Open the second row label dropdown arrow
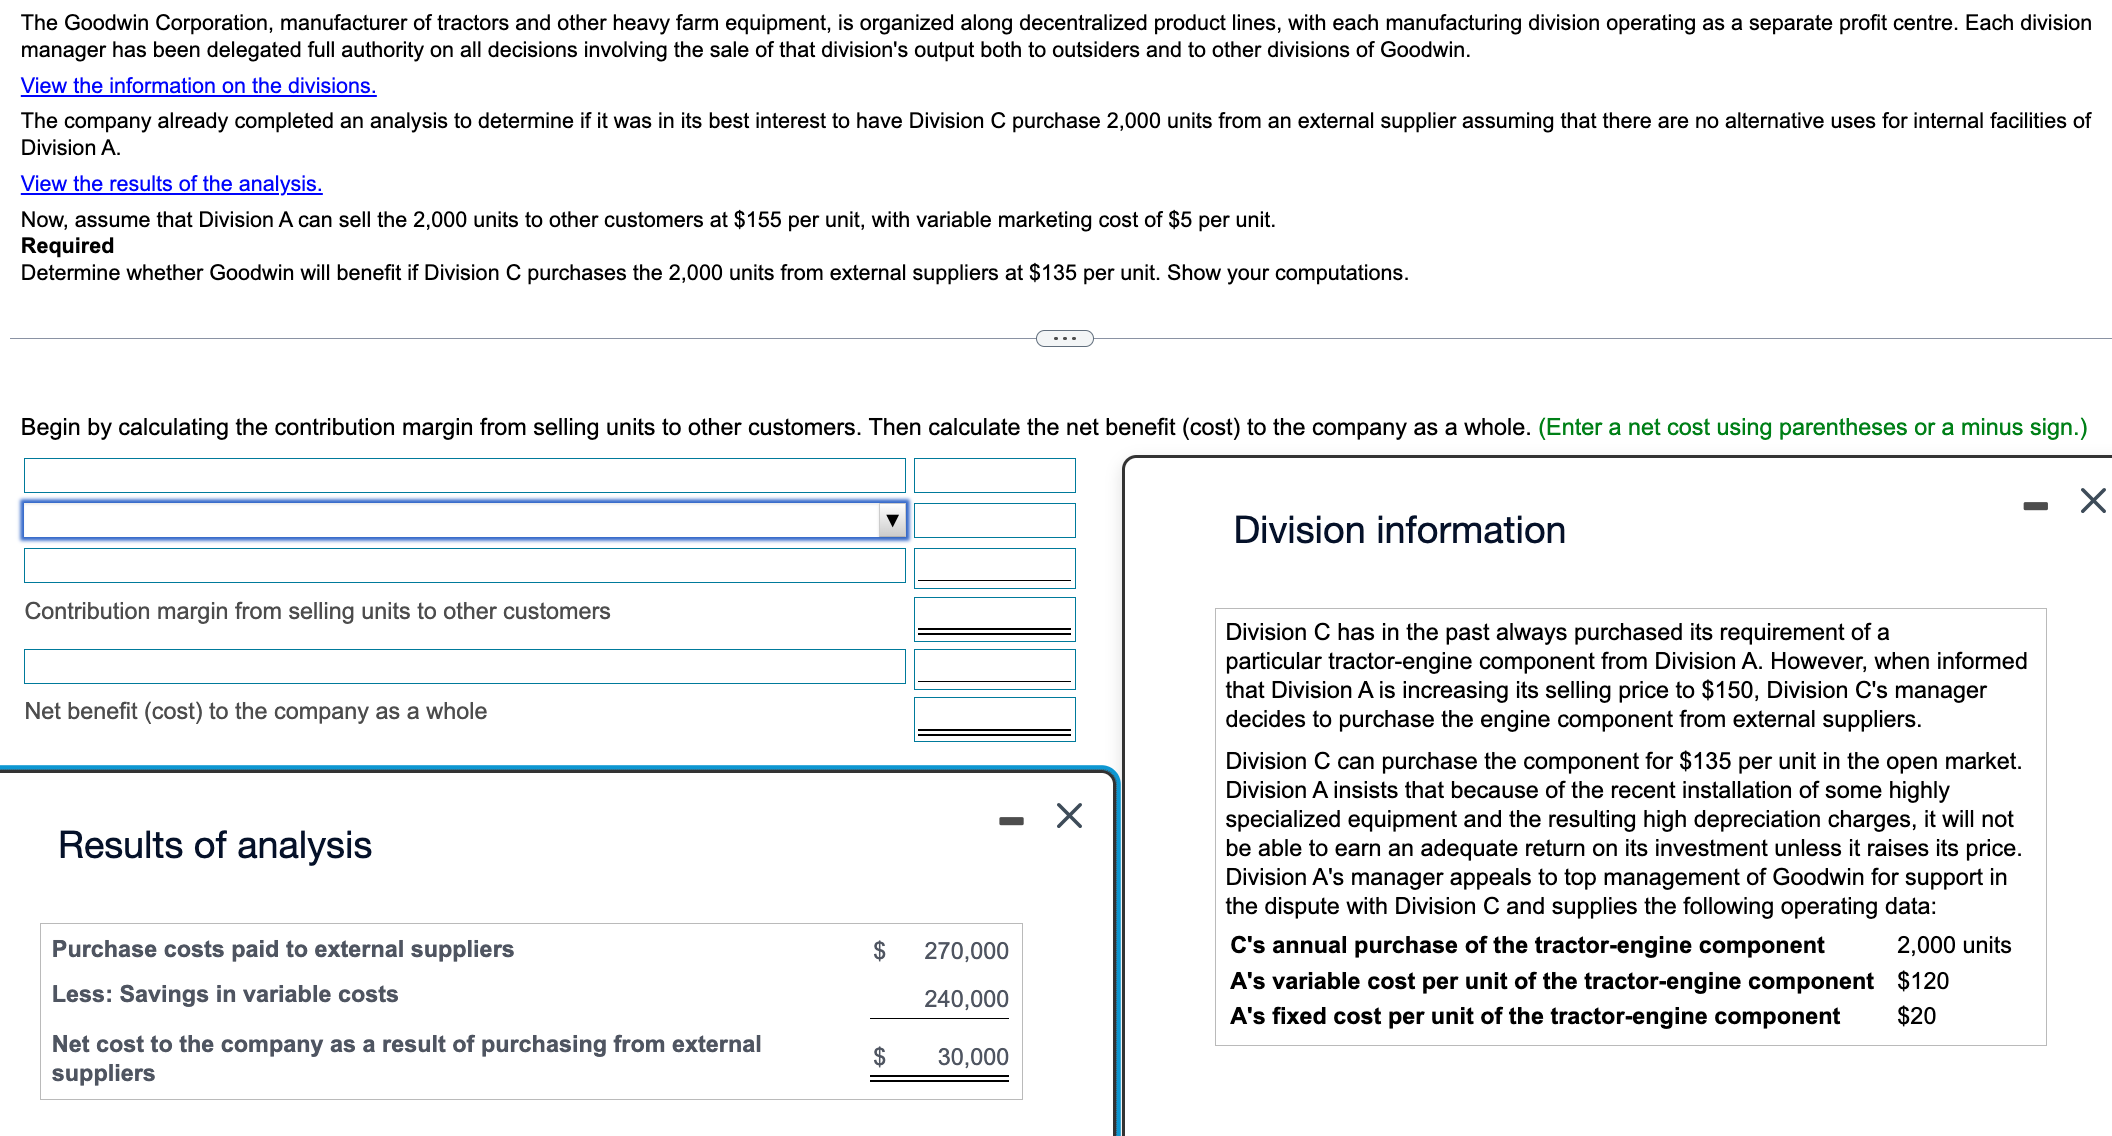 [x=892, y=520]
